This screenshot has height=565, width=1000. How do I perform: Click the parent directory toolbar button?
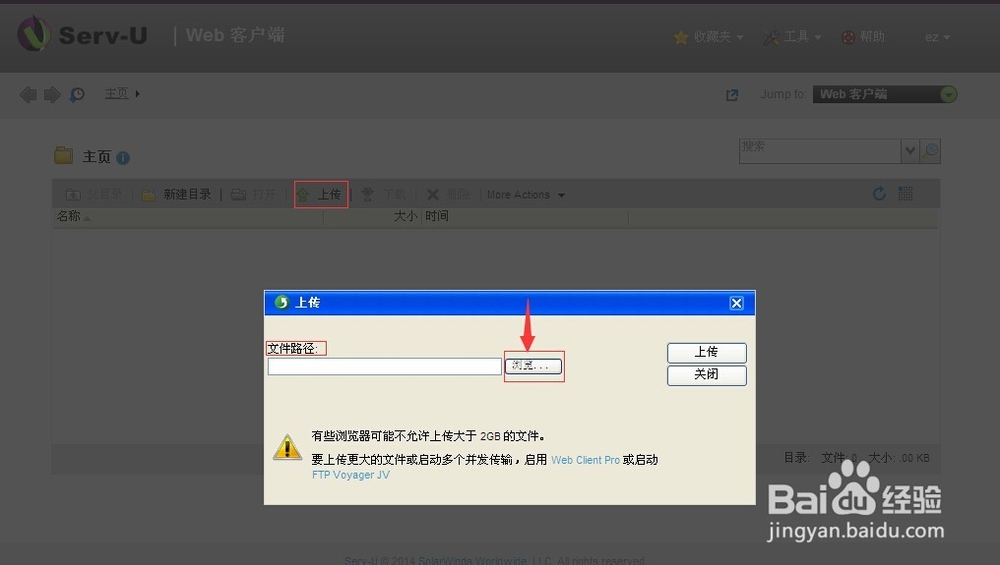93,194
